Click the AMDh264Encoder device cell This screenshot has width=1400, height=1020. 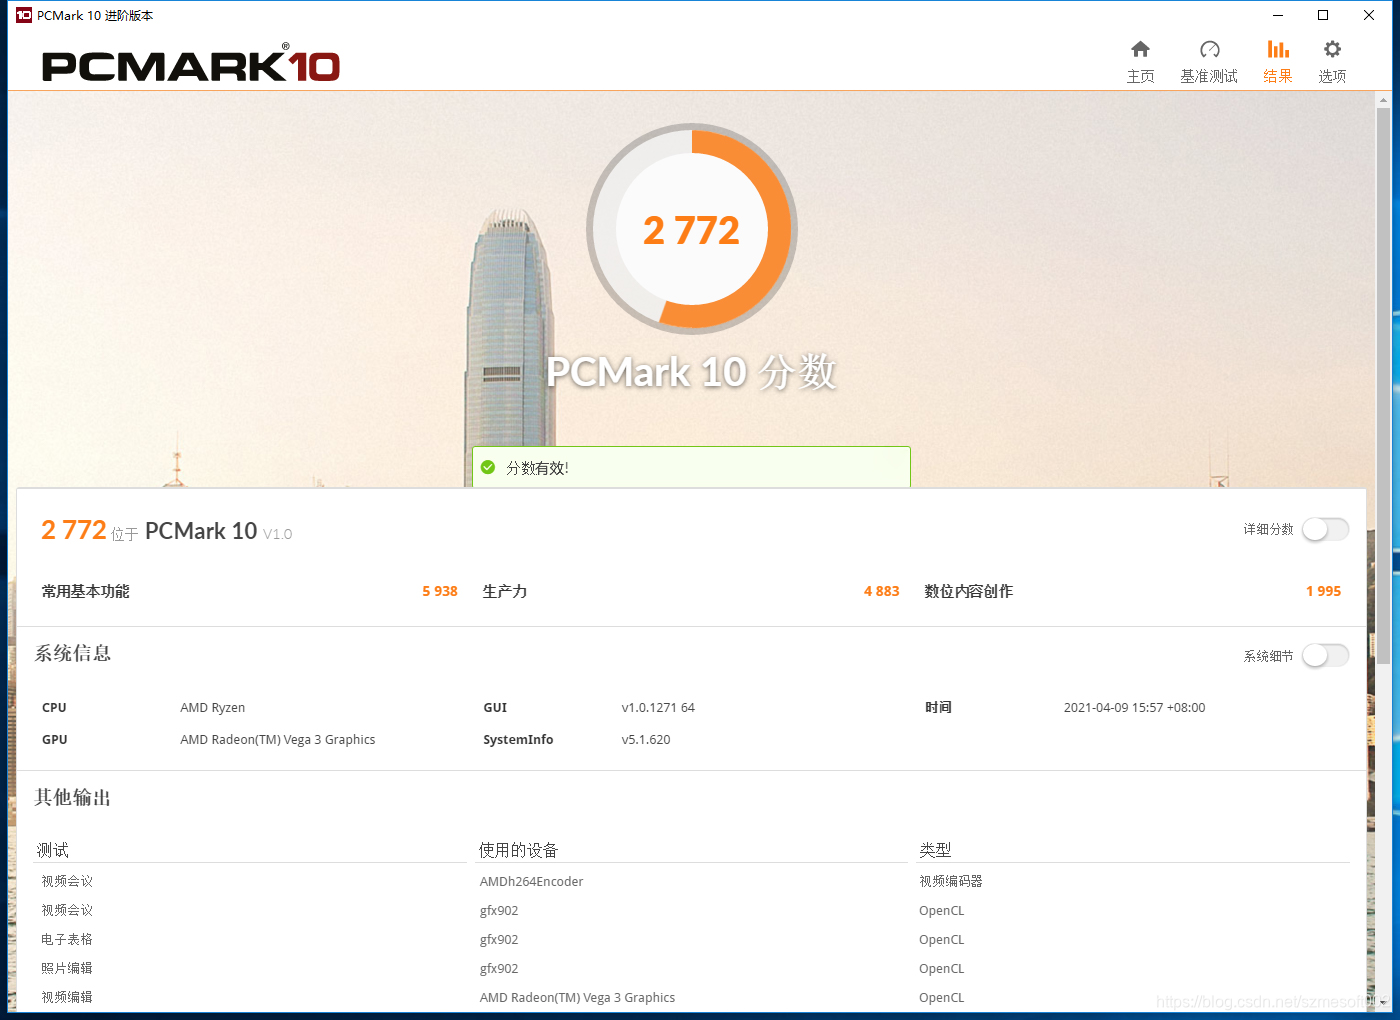(531, 881)
